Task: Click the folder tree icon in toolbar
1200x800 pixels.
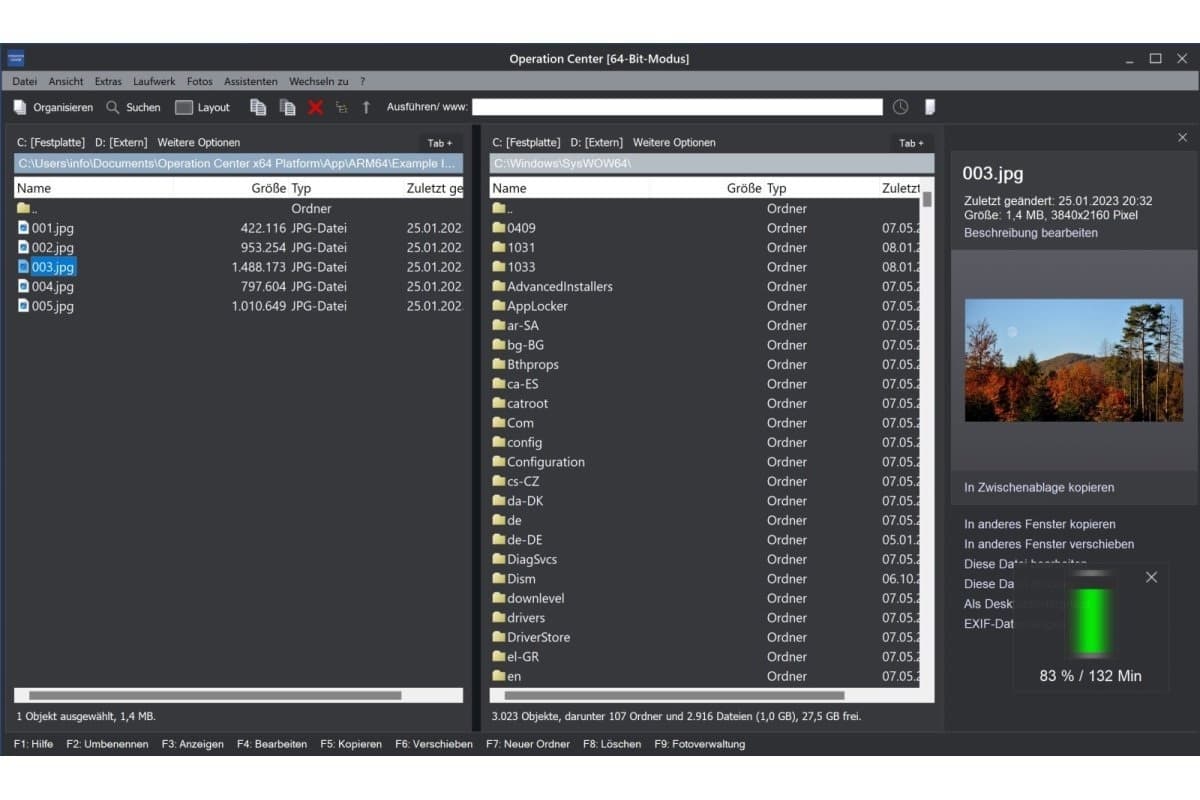Action: 342,107
